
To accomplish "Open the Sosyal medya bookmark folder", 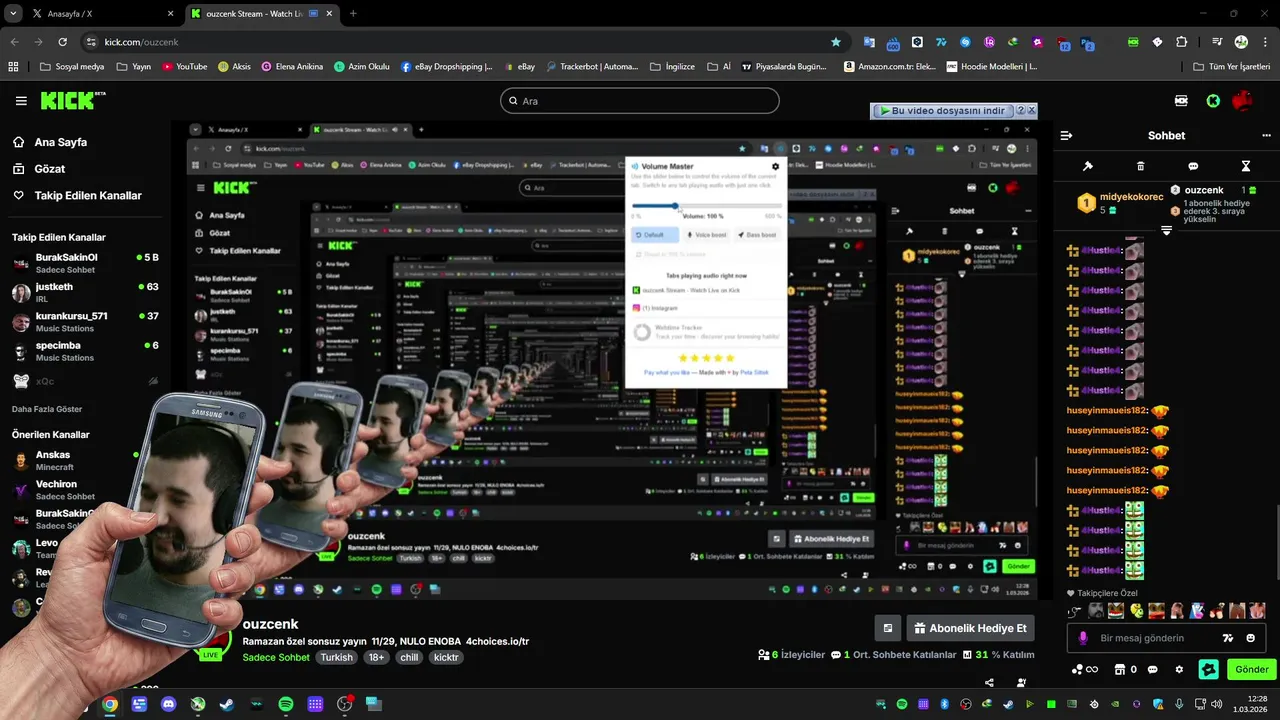I will pyautogui.click(x=71, y=67).
